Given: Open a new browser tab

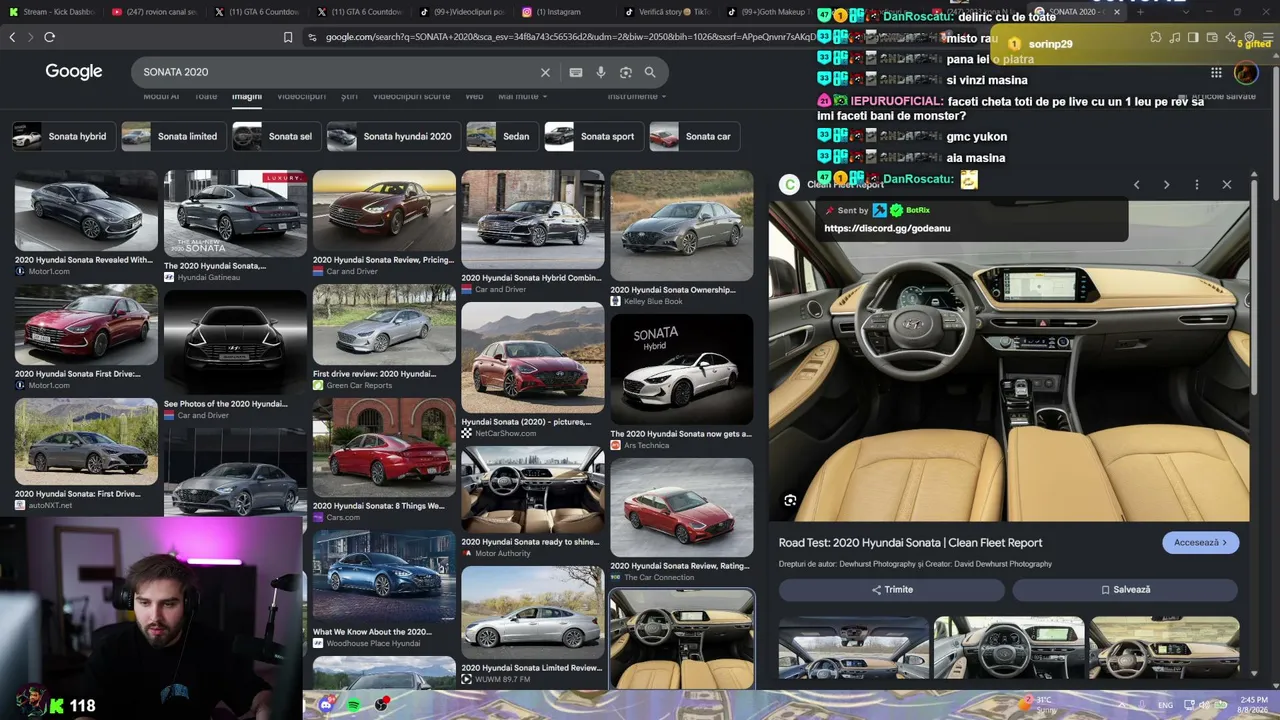Looking at the screenshot, I should pyautogui.click(x=1140, y=12).
